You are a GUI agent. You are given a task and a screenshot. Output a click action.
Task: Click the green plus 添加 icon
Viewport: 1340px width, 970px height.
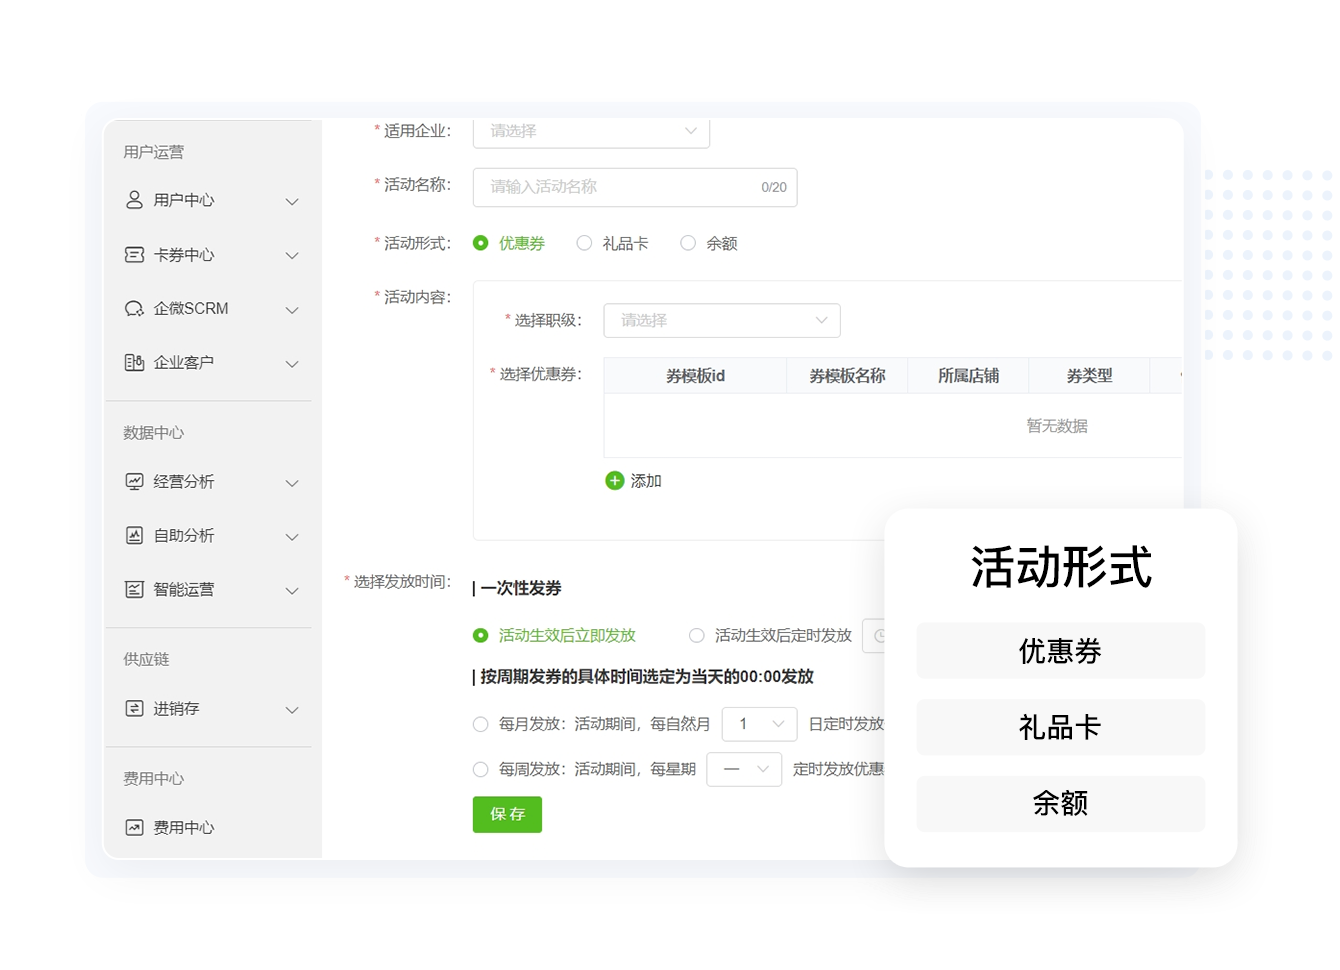point(615,481)
